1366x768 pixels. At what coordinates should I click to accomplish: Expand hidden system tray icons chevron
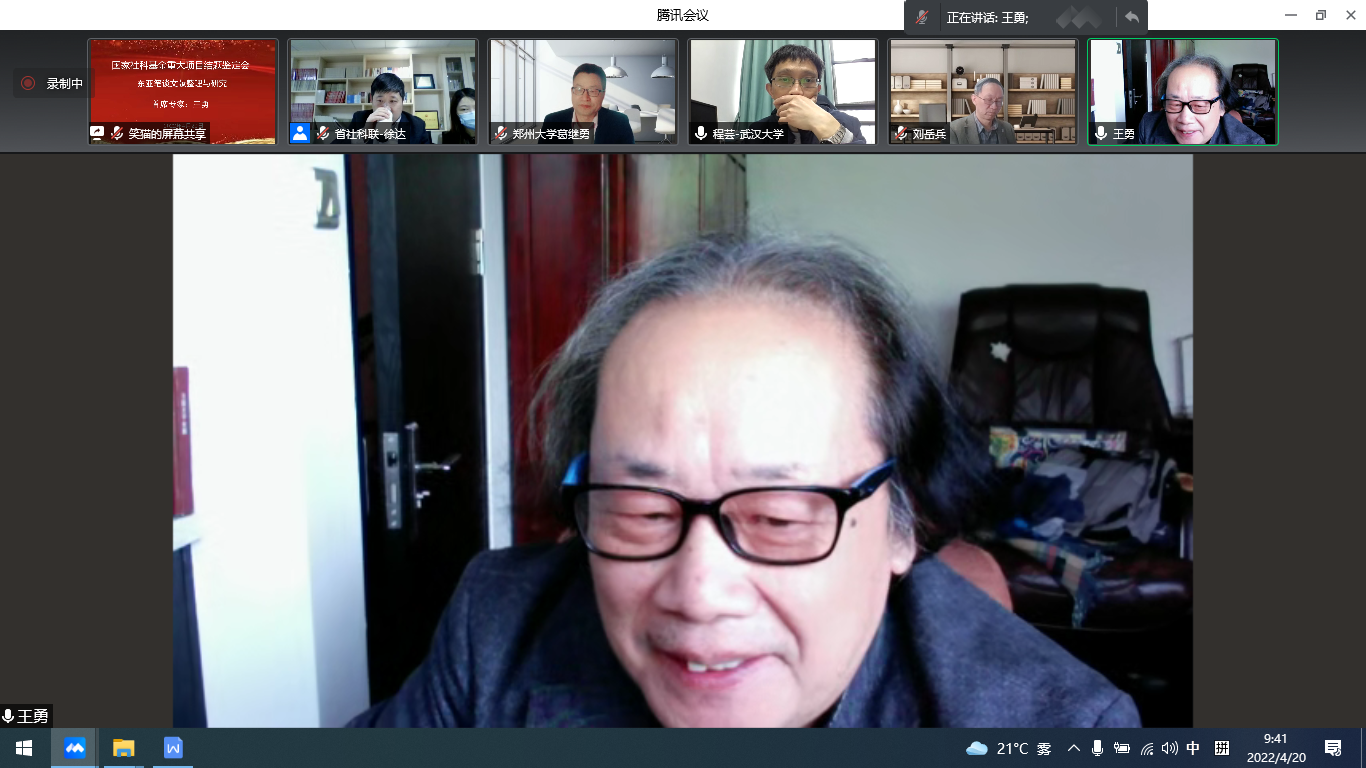[1074, 748]
